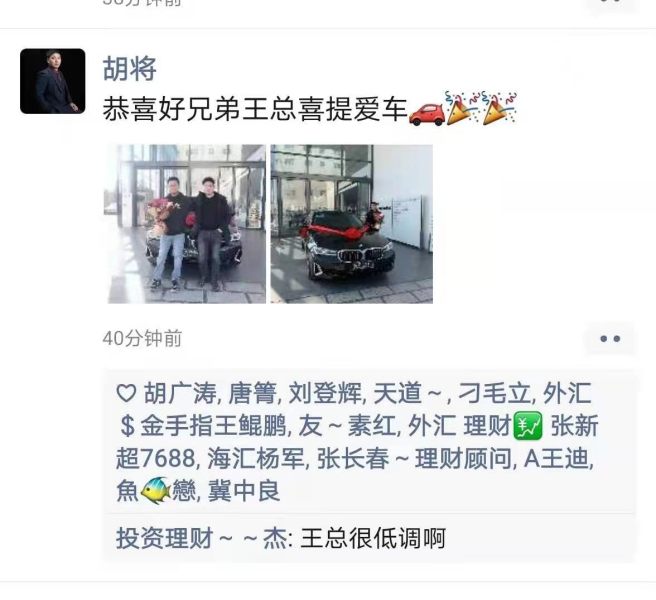The height and width of the screenshot is (600, 656).
Task: Open liker 胡广涛's profile
Action: click(x=180, y=394)
